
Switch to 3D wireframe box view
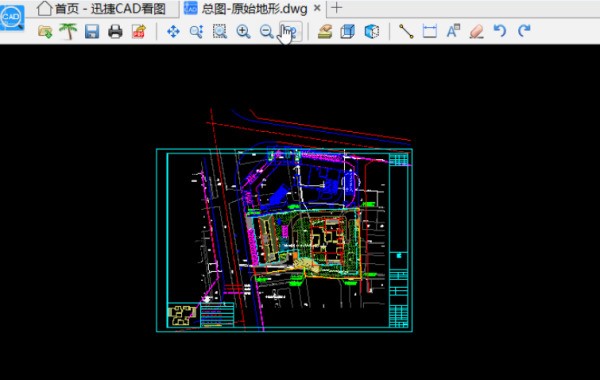[x=347, y=31]
